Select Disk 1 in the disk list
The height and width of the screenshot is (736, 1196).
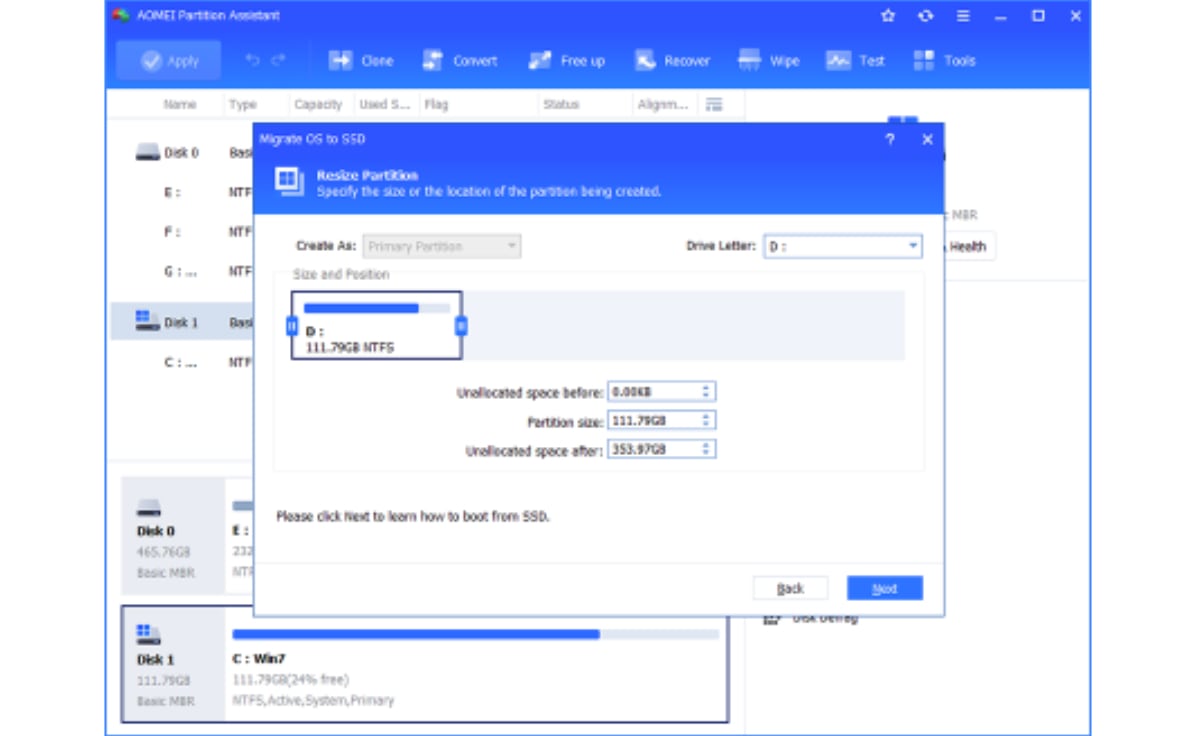(x=182, y=322)
